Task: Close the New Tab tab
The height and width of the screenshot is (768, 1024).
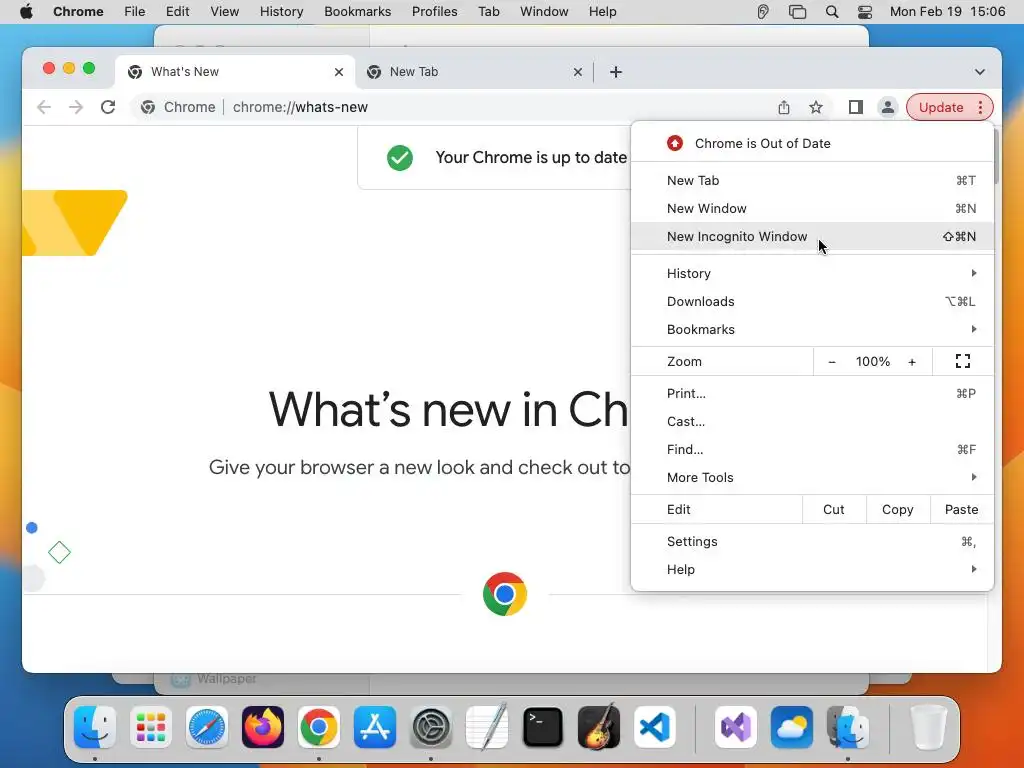Action: [577, 72]
